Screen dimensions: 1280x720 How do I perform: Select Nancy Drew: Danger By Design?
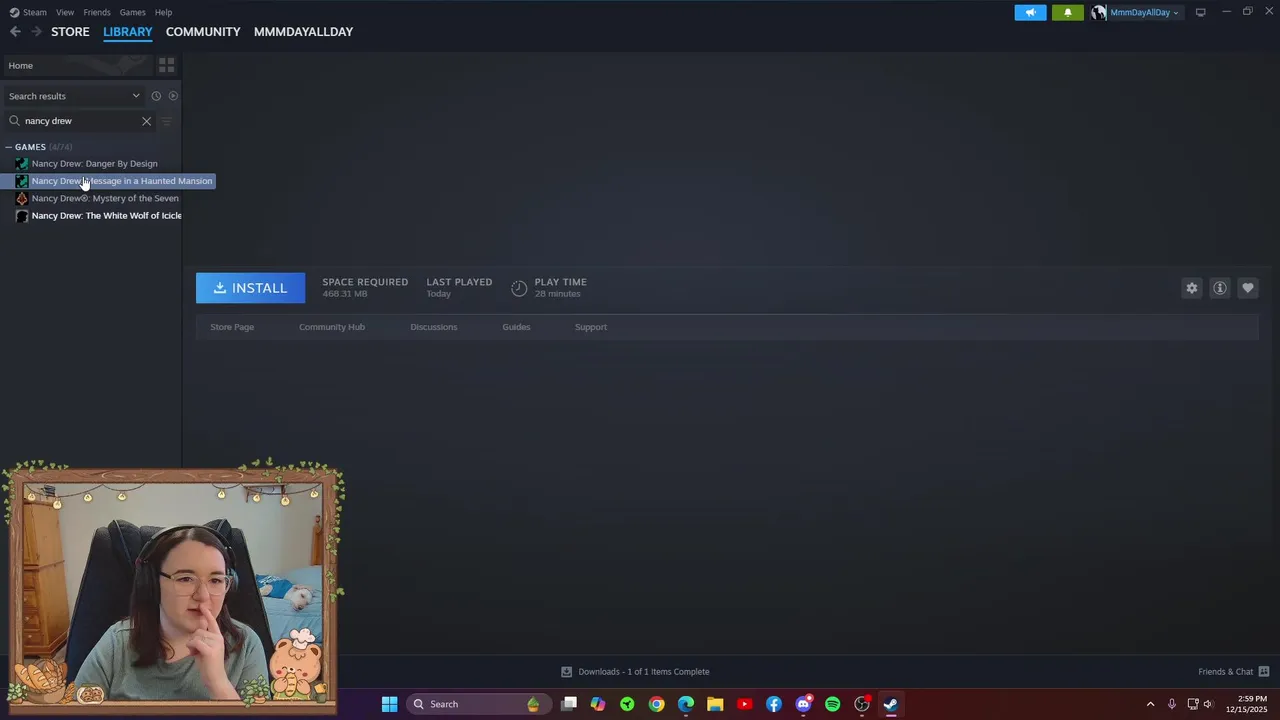pos(94,164)
